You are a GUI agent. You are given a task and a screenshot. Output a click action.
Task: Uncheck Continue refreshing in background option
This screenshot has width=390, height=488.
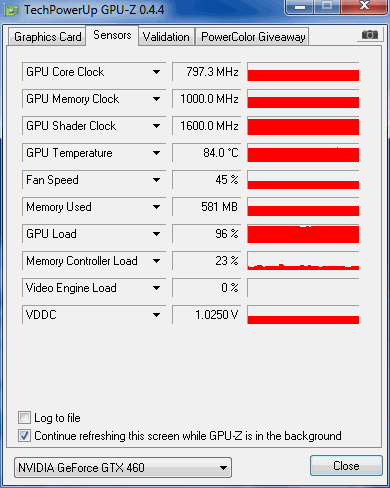24,435
